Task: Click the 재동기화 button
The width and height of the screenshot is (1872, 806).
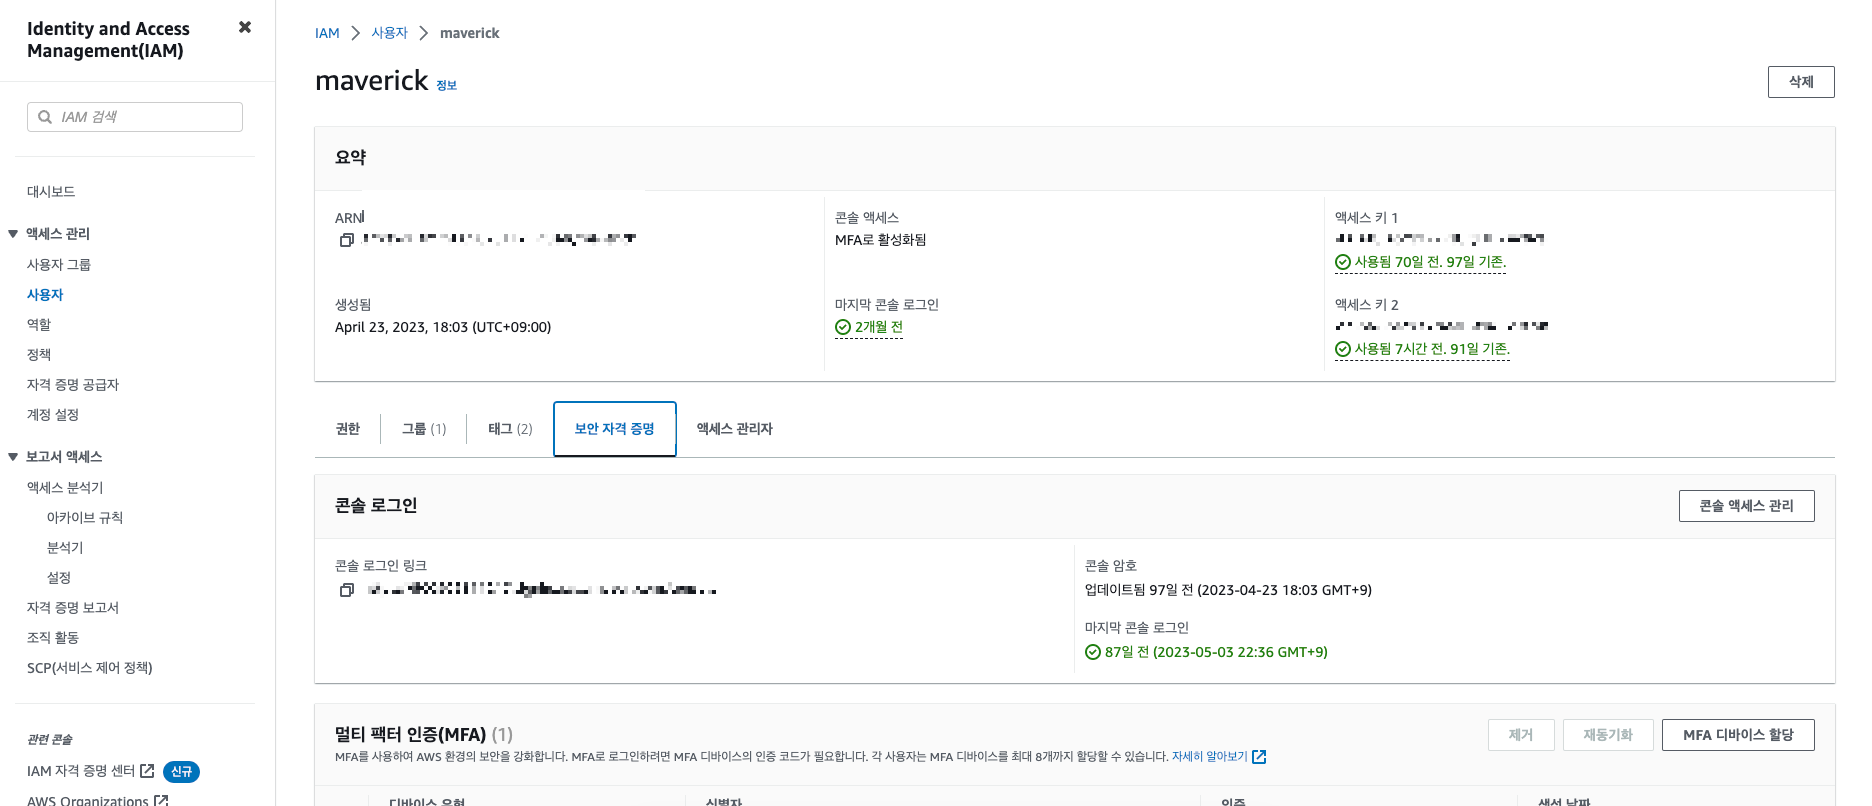Action: click(1608, 735)
